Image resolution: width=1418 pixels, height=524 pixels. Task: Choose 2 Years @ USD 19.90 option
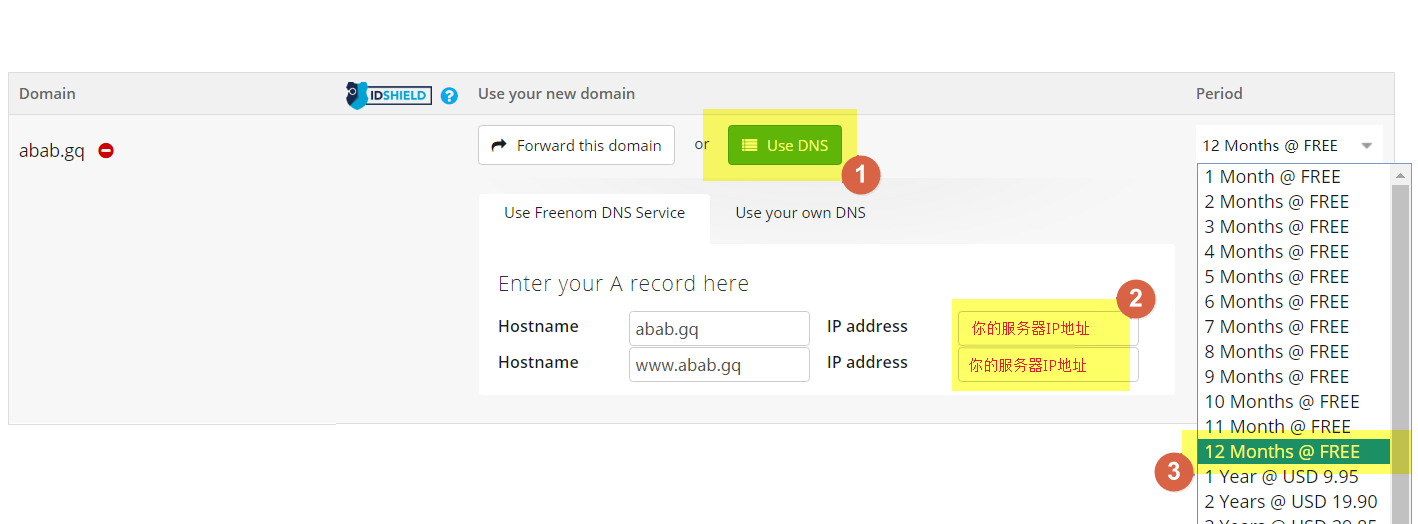(1290, 502)
